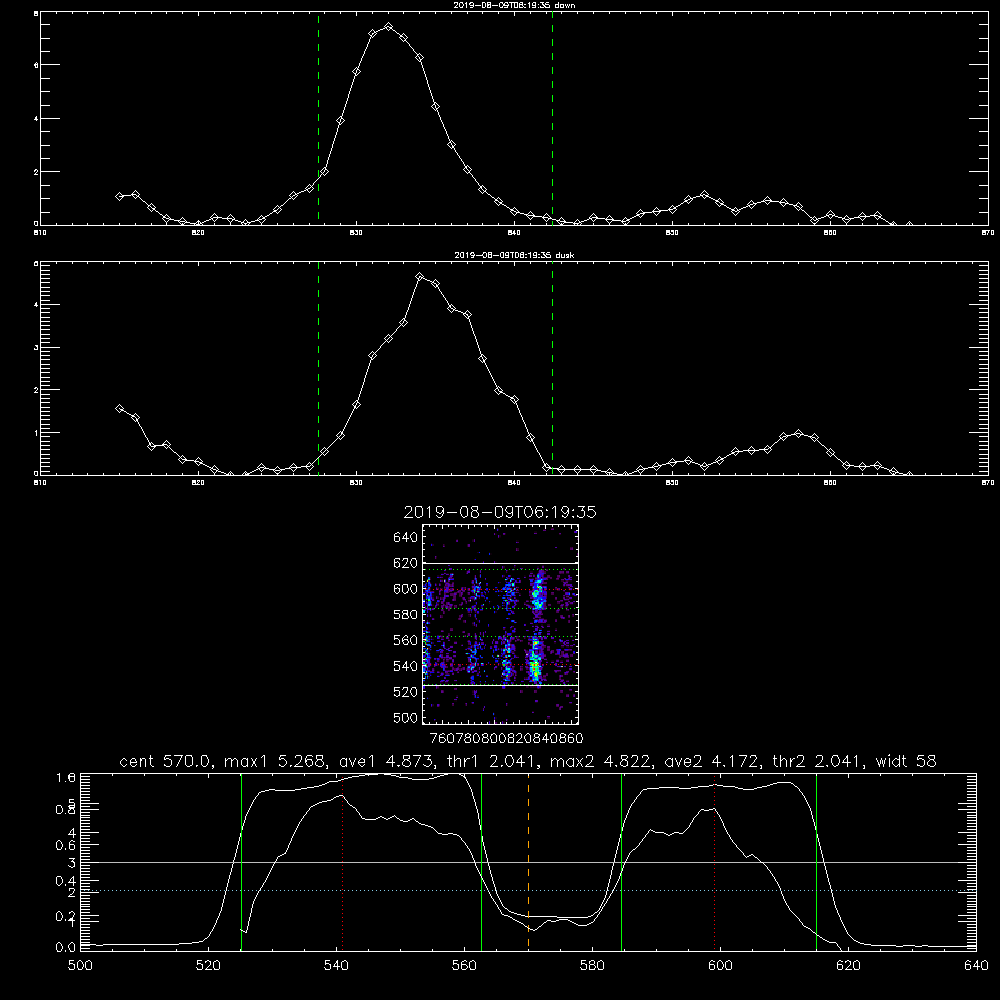Viewport: 1000px width, 1000px height.
Task: Click the colored spectrogram image
Action: pos(500,624)
